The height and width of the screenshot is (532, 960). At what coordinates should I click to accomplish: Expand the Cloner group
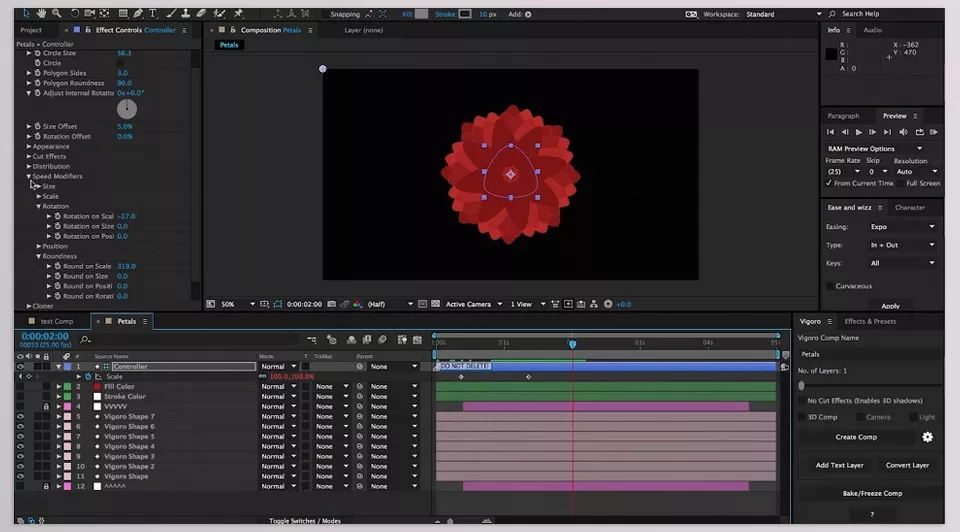point(29,305)
